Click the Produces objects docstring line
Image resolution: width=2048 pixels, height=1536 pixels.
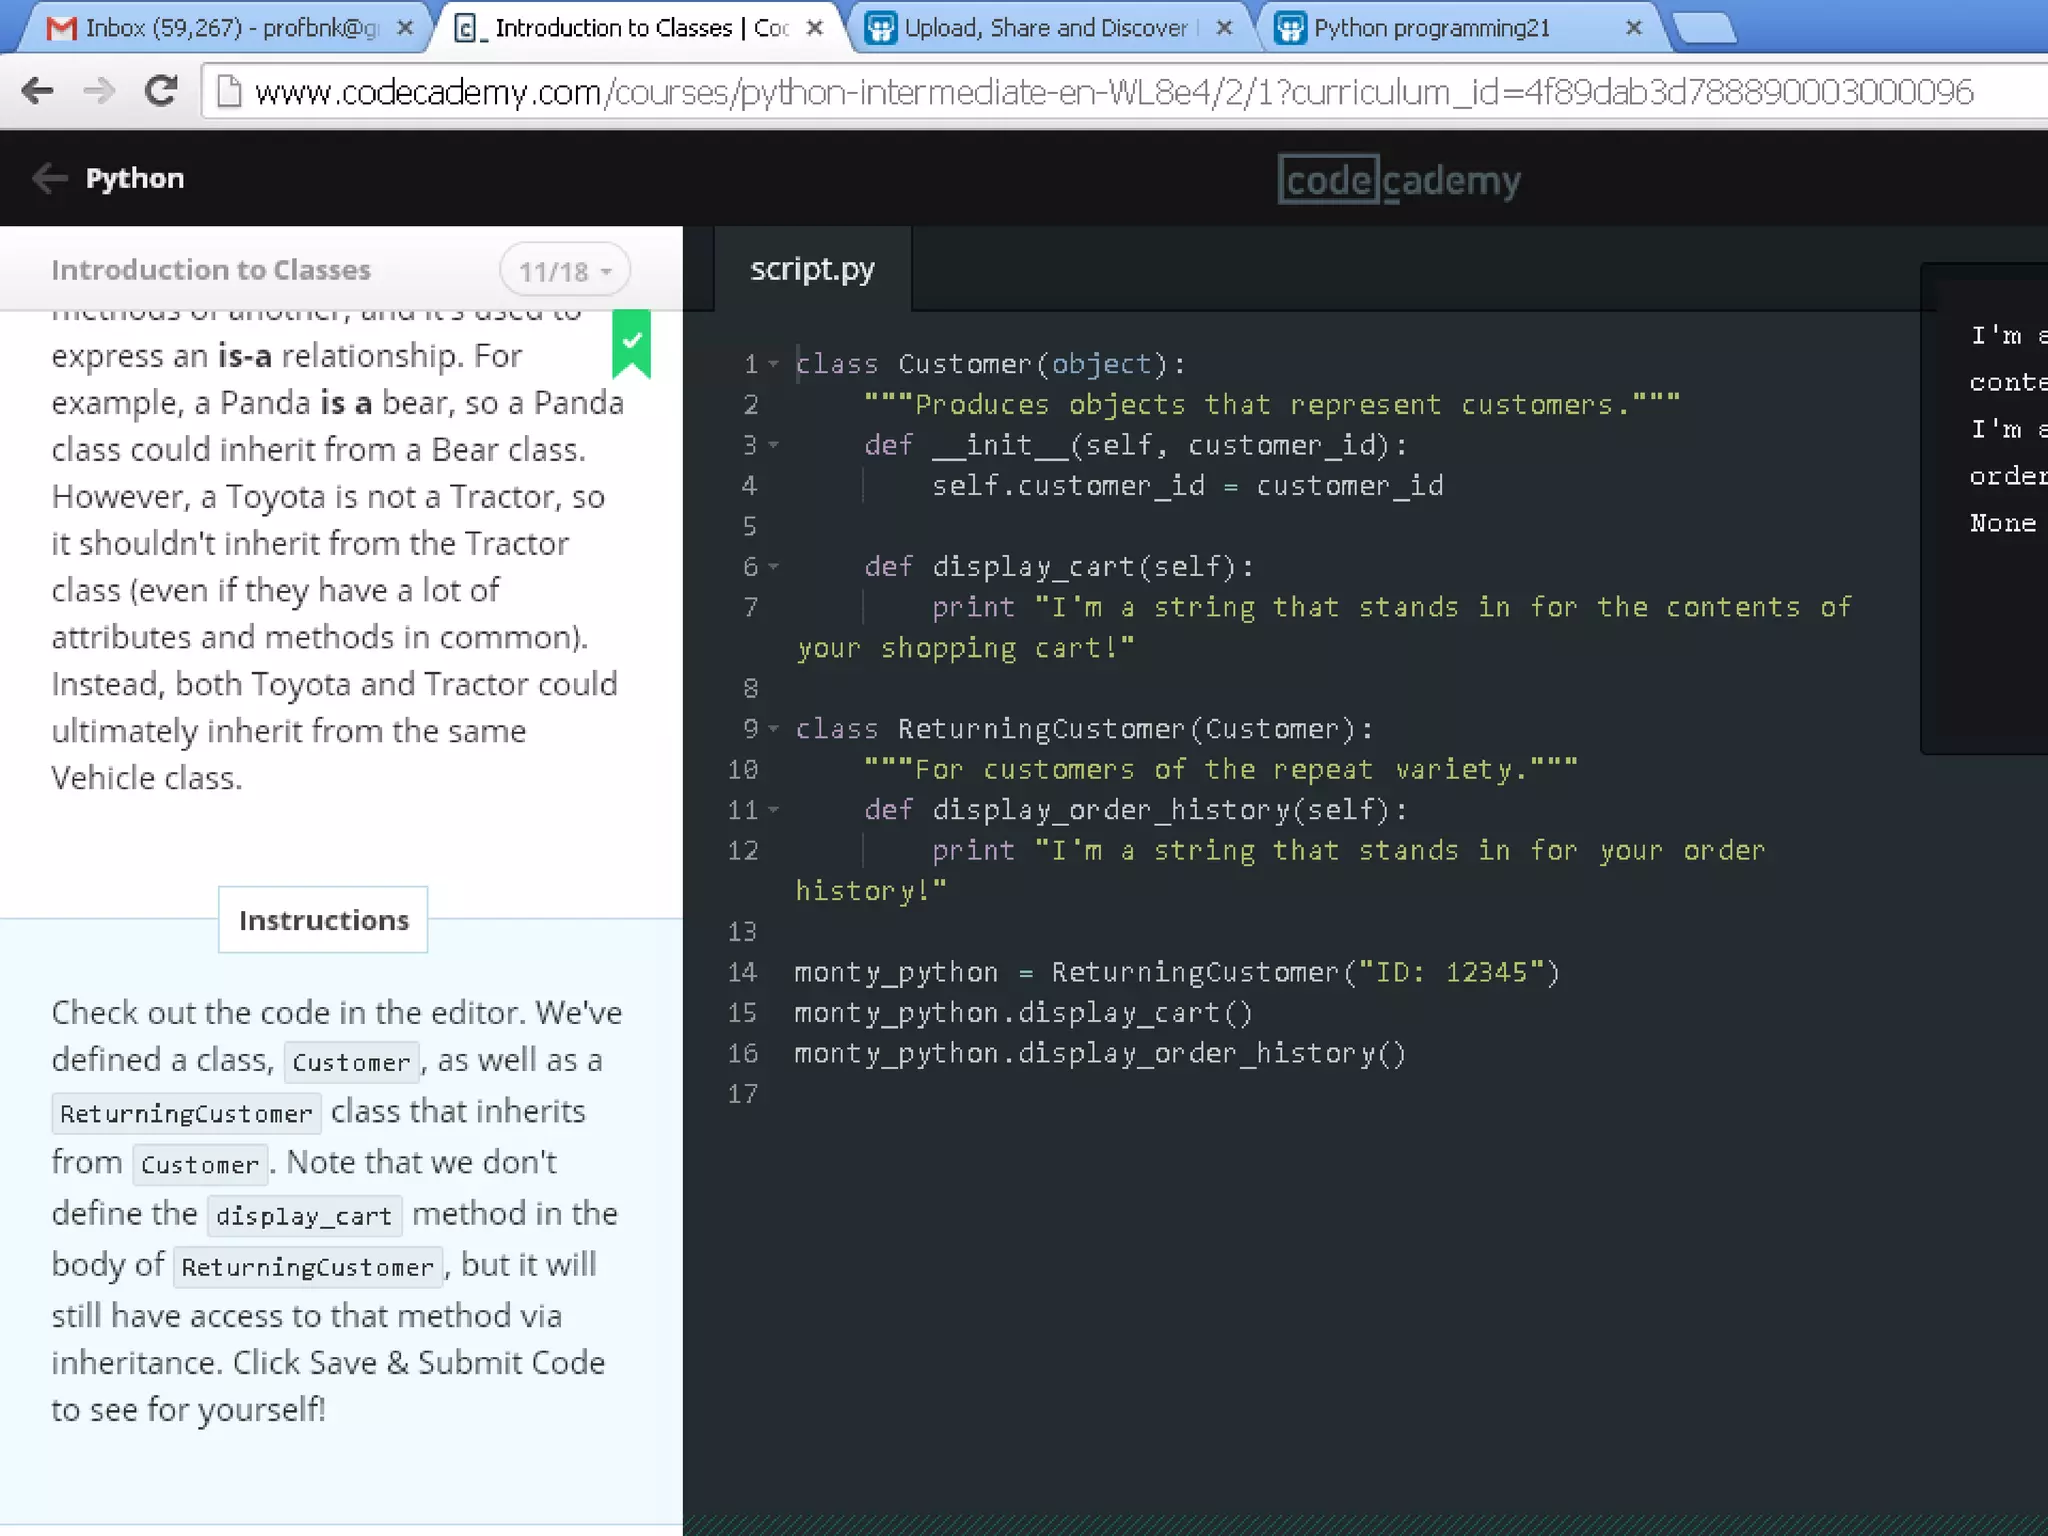pos(1272,405)
